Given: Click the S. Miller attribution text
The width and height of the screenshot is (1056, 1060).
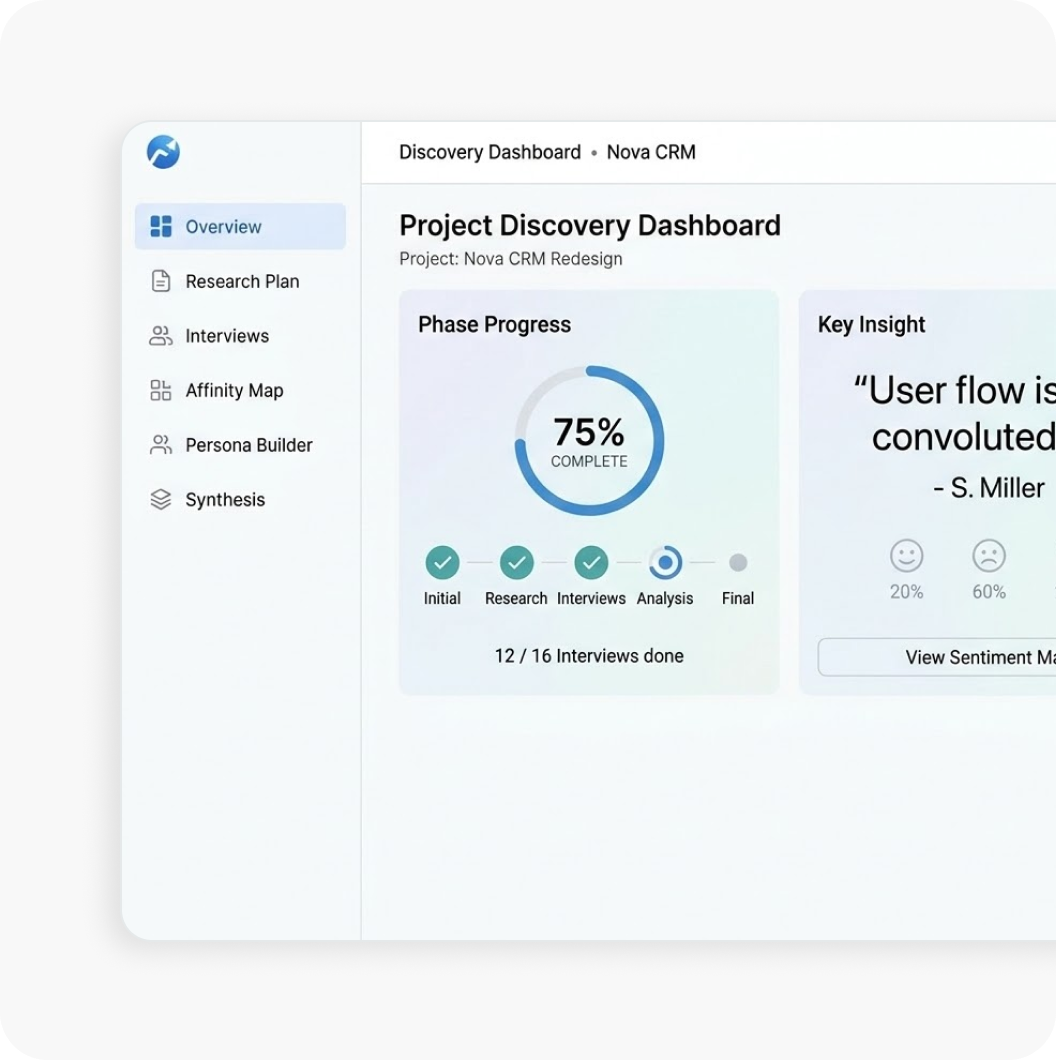Looking at the screenshot, I should click(989, 488).
